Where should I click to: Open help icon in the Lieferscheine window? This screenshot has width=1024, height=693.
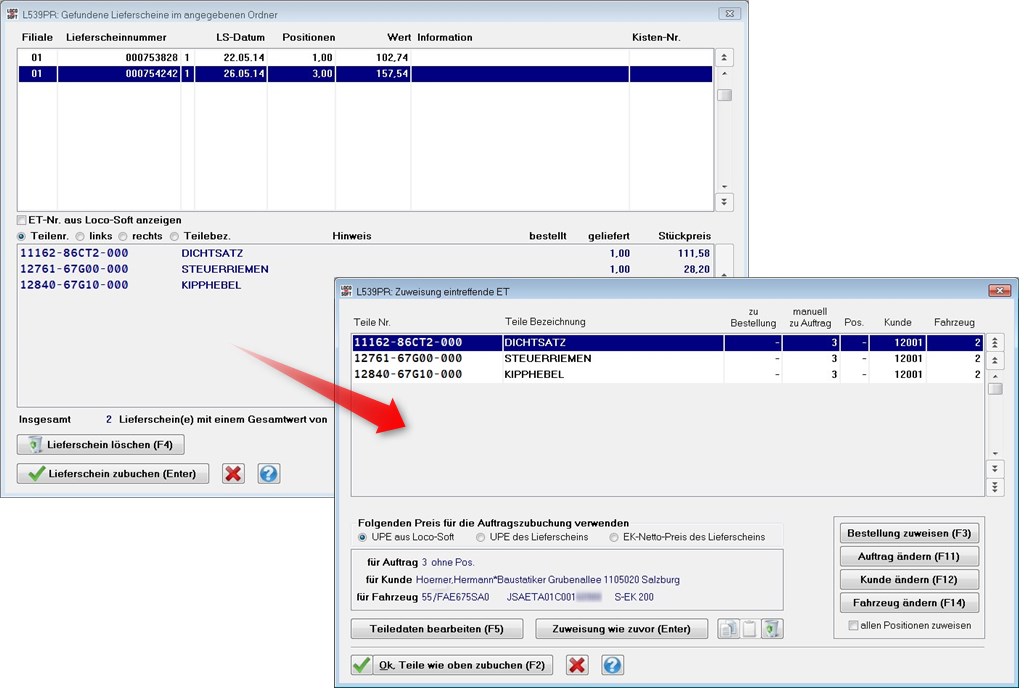click(268, 473)
